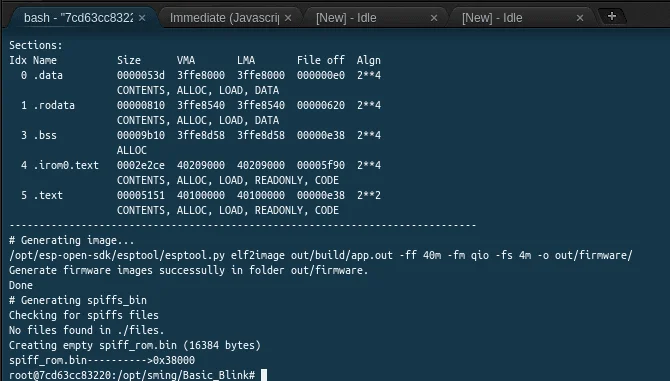This screenshot has width=670, height=381.
Task: Click the VMA value '40209000'
Action: (x=201, y=165)
